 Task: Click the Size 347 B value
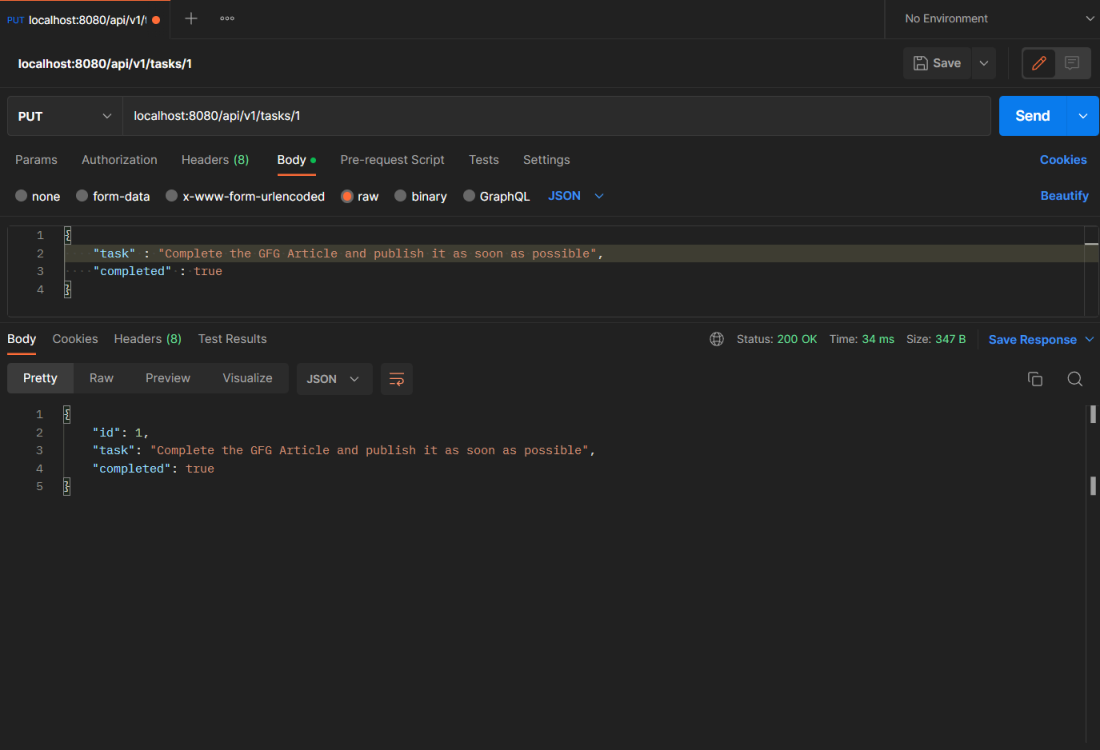950,340
